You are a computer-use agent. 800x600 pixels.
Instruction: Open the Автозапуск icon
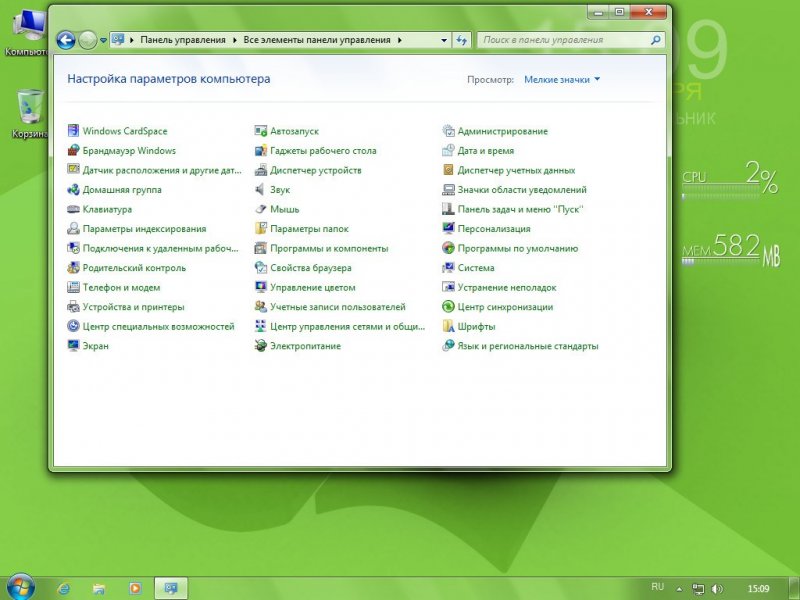[261, 131]
